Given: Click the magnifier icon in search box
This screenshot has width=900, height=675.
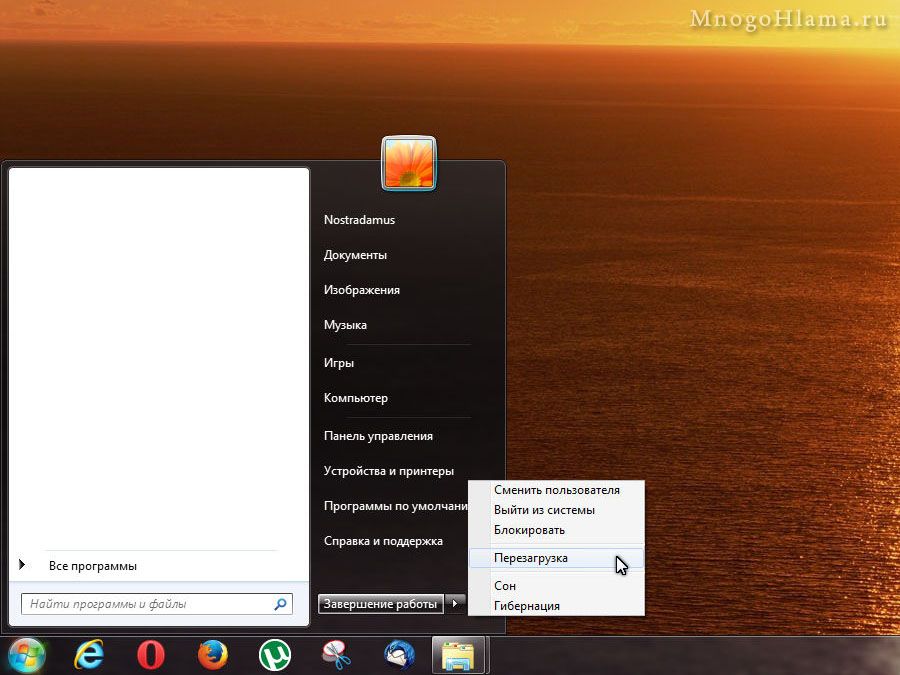Looking at the screenshot, I should (281, 604).
